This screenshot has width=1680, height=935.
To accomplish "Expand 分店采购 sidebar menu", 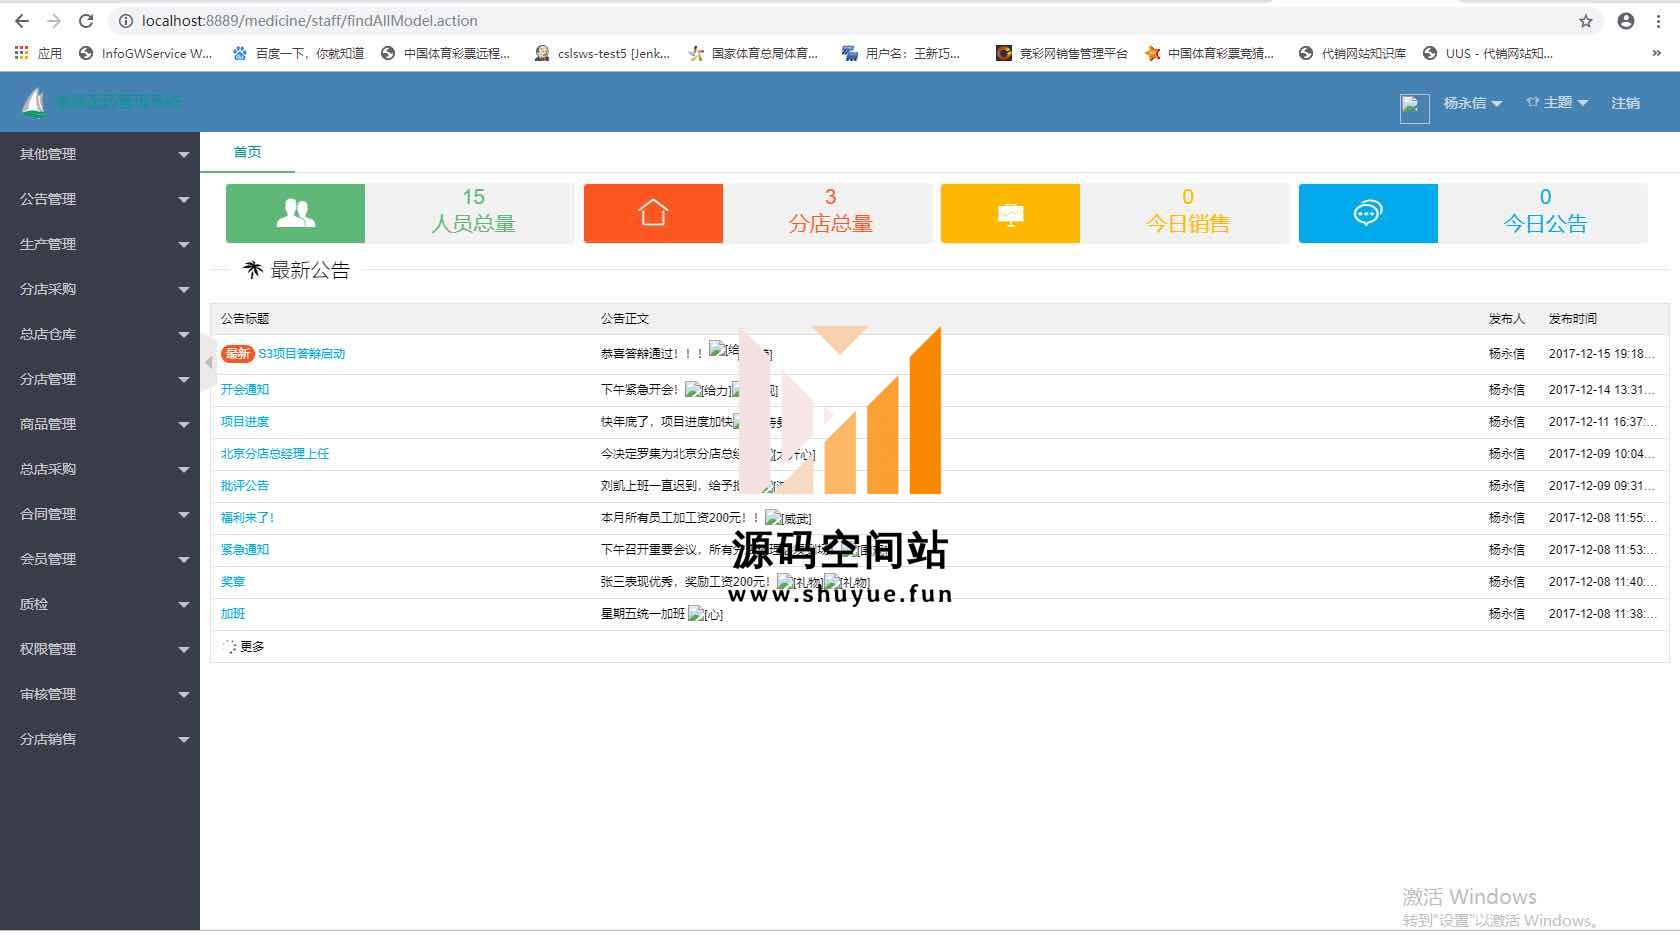I will (100, 289).
